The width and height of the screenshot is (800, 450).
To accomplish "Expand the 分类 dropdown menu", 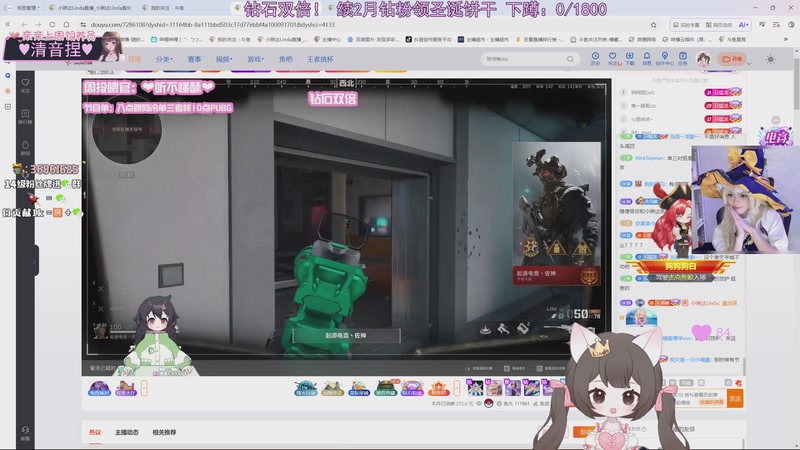I will coord(164,59).
